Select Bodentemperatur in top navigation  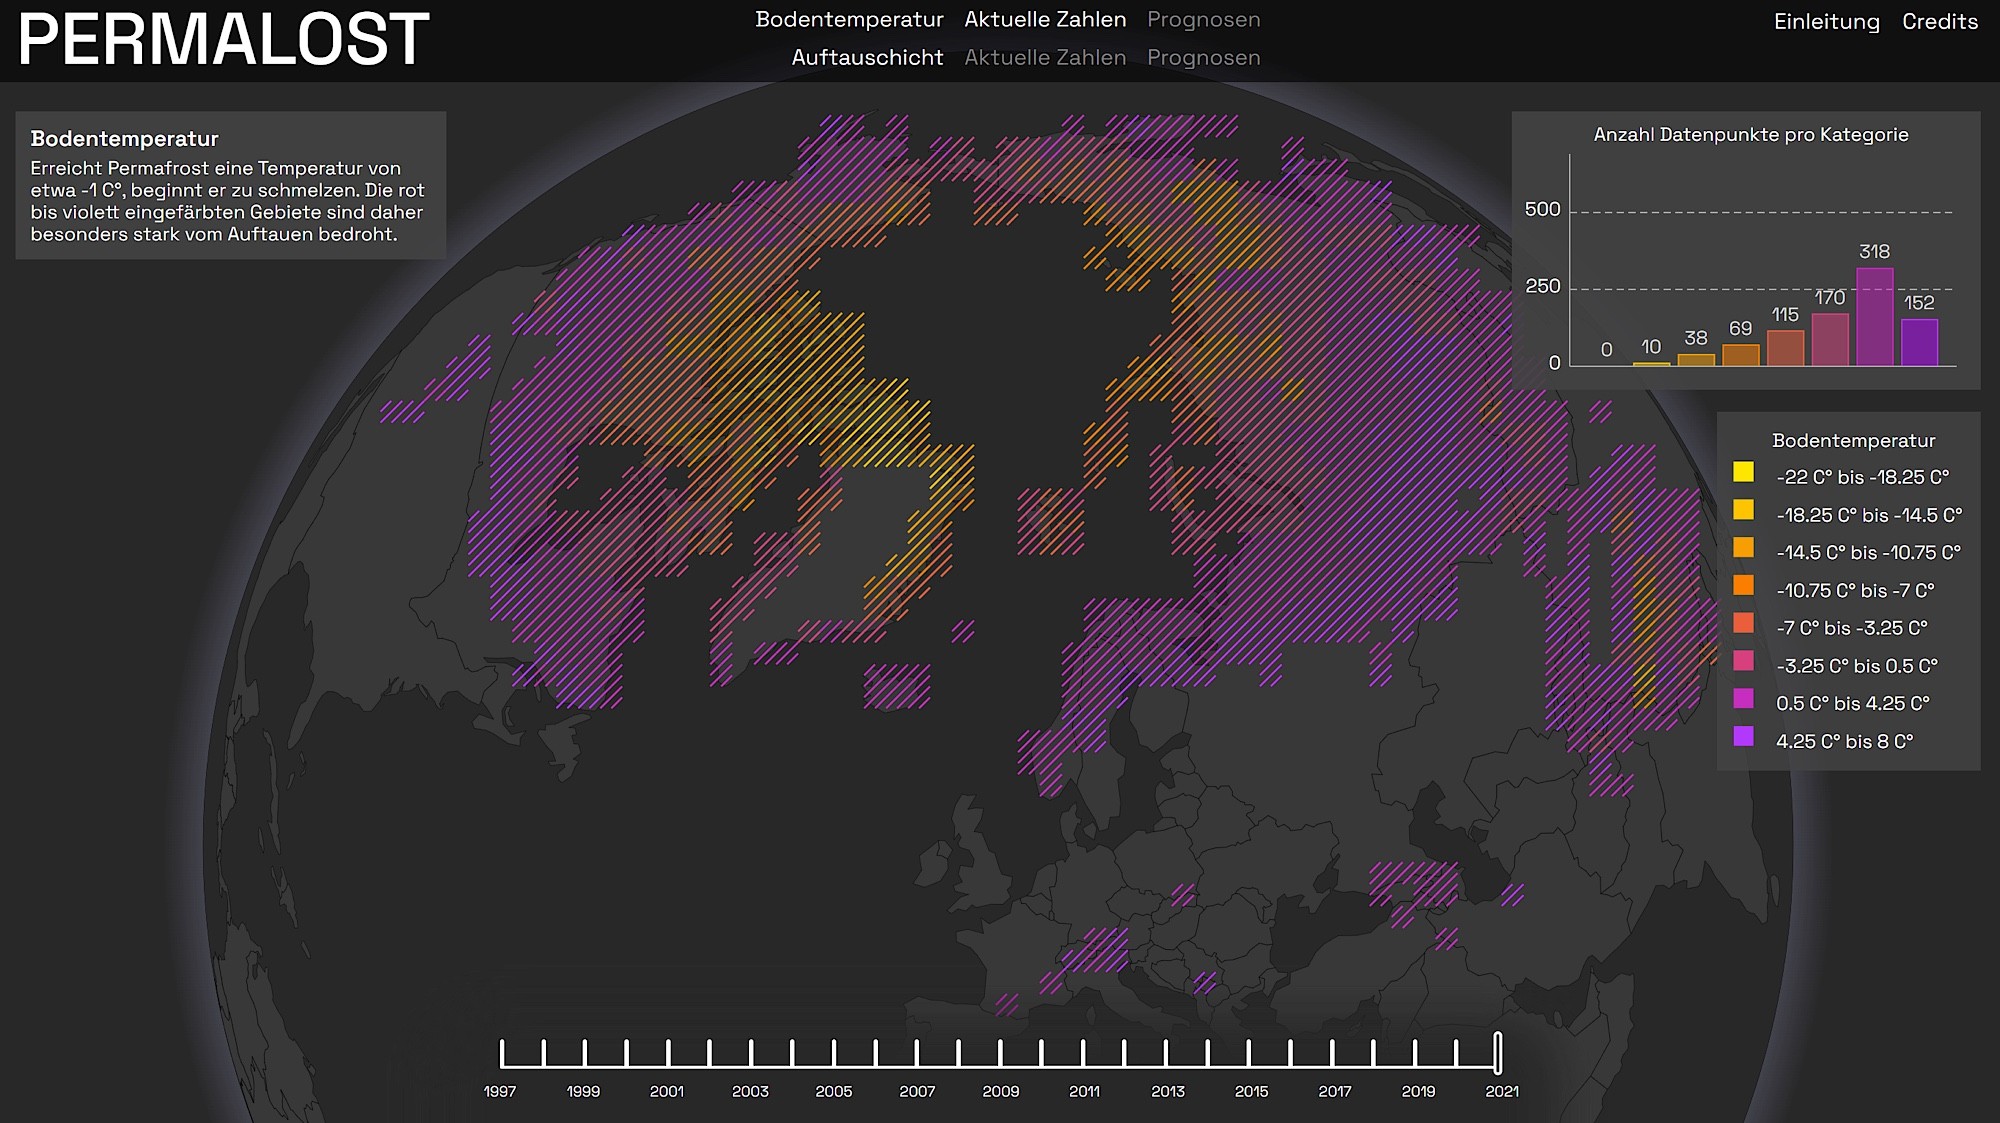tap(849, 19)
